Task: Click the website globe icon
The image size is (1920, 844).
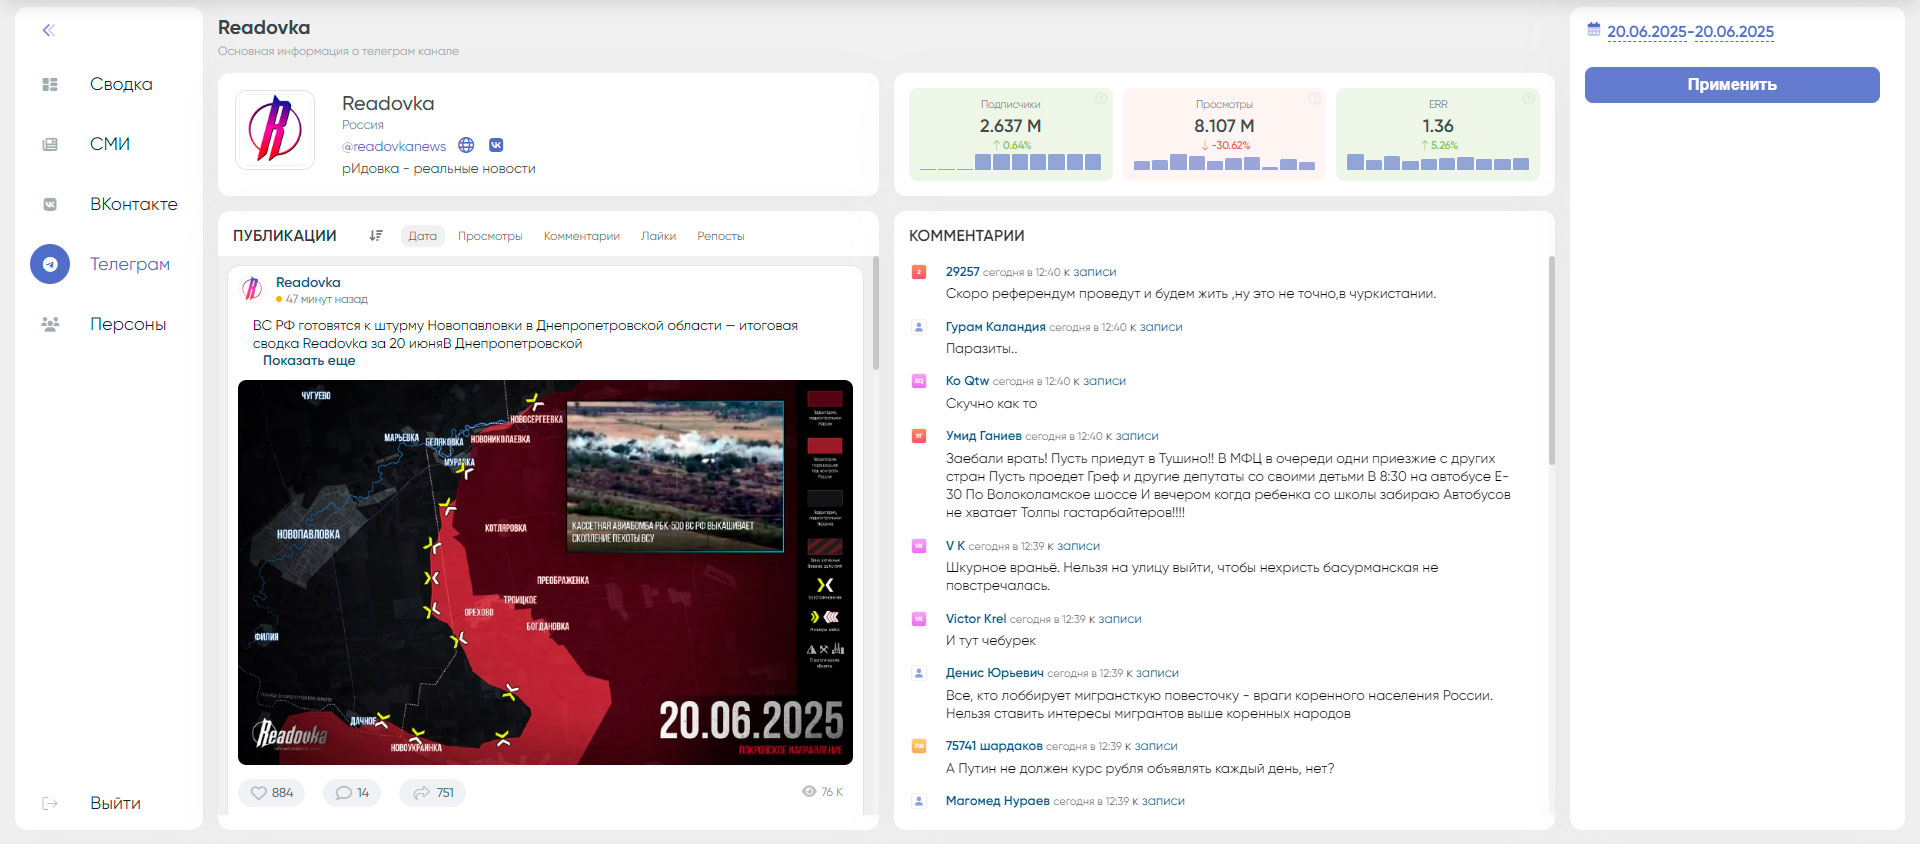Action: [466, 146]
